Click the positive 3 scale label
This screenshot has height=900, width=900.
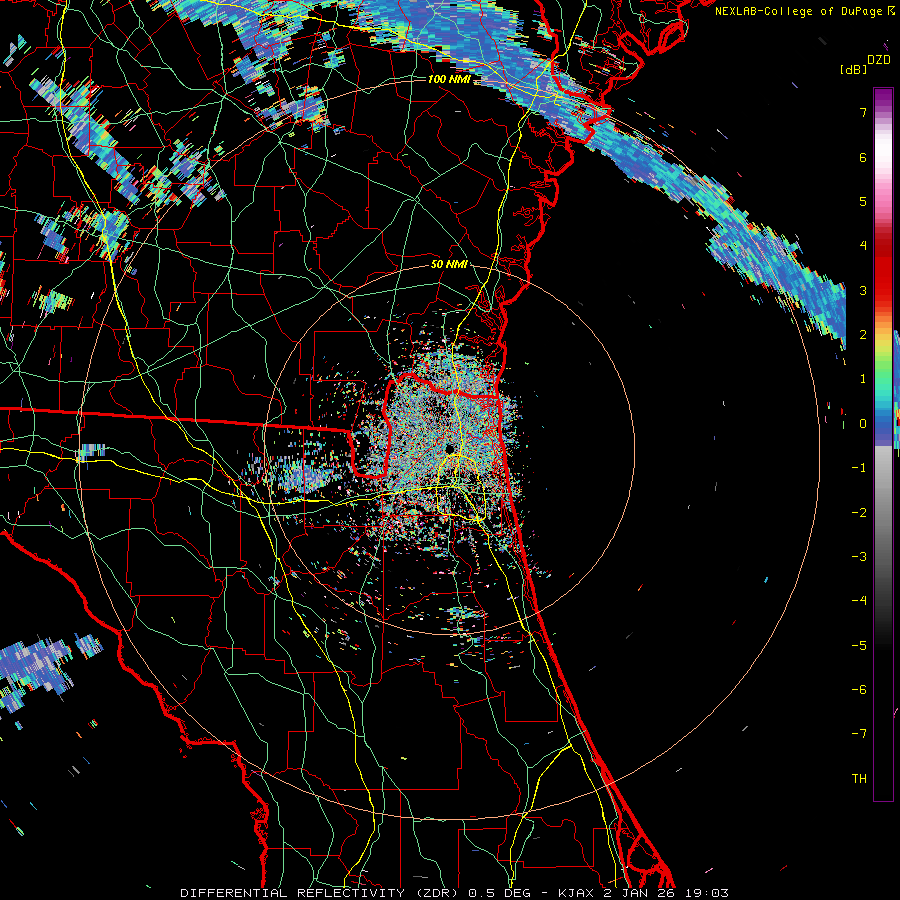click(863, 290)
